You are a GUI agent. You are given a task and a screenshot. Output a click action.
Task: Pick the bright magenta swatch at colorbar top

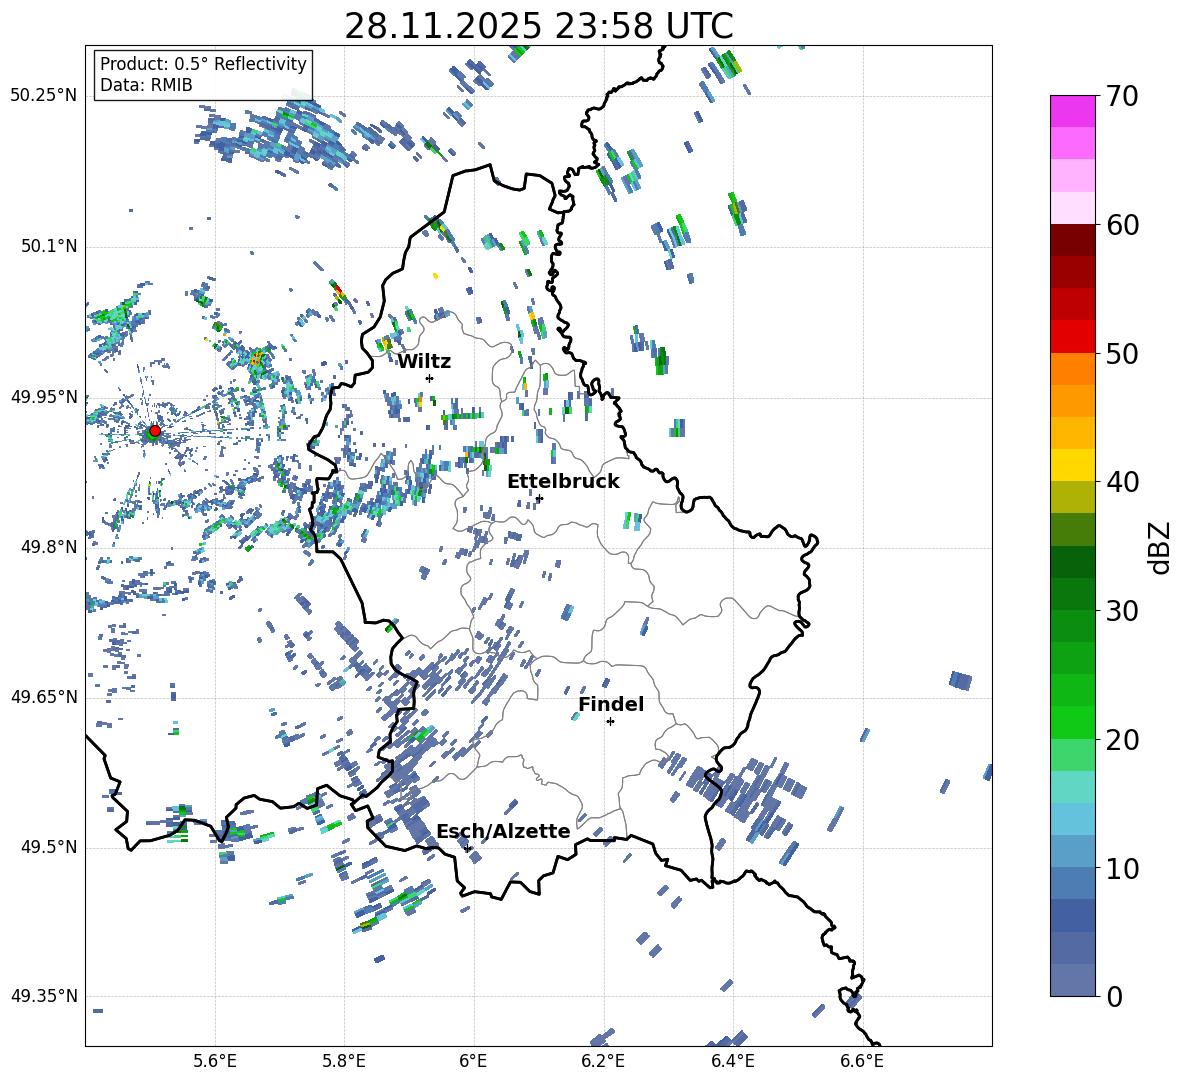coord(1073,111)
